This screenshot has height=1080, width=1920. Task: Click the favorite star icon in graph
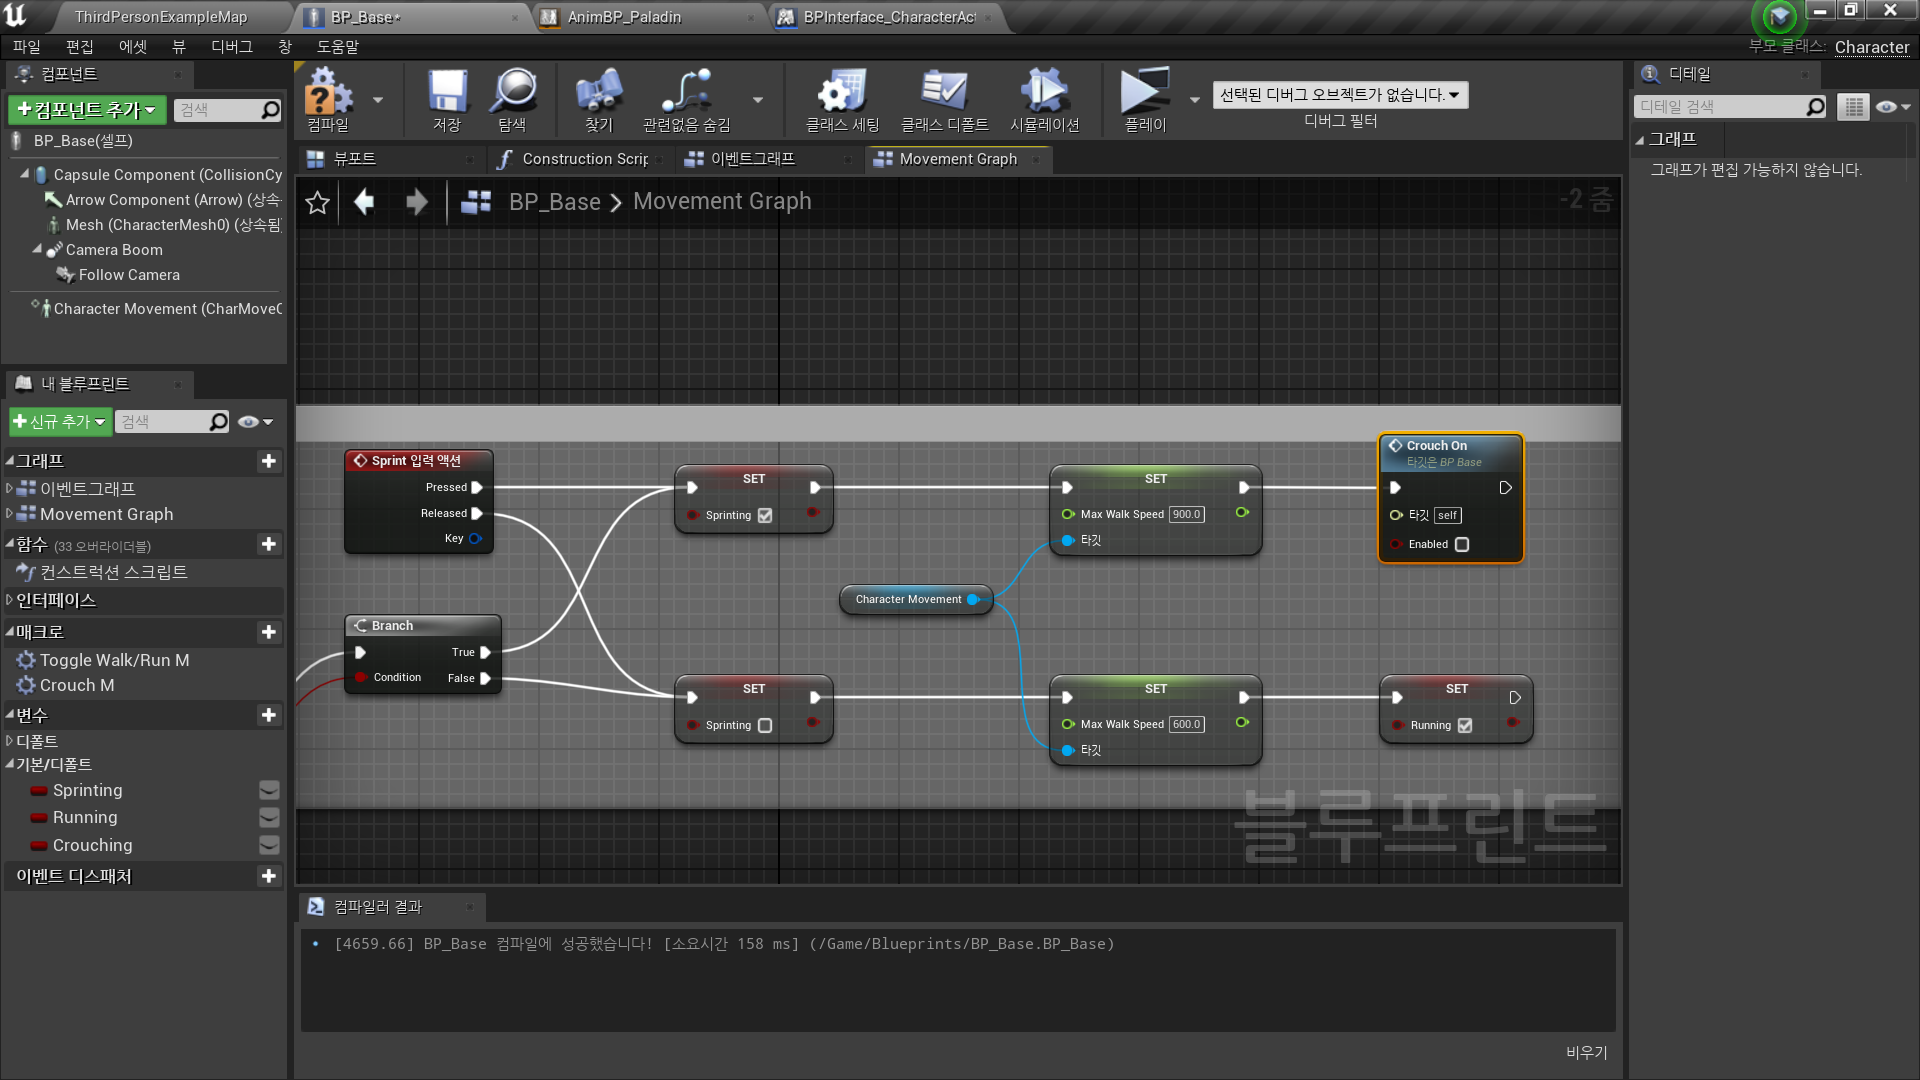(317, 203)
